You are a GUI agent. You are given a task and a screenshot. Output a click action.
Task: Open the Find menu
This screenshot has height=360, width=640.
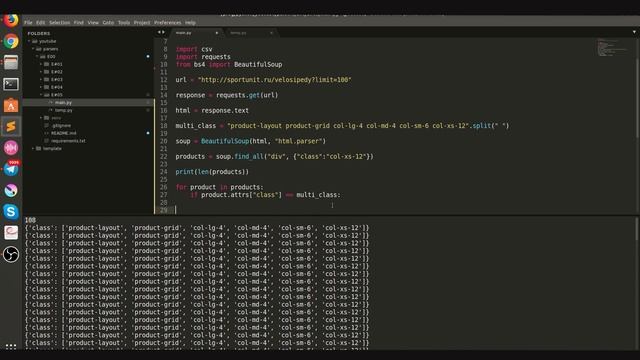(79, 22)
